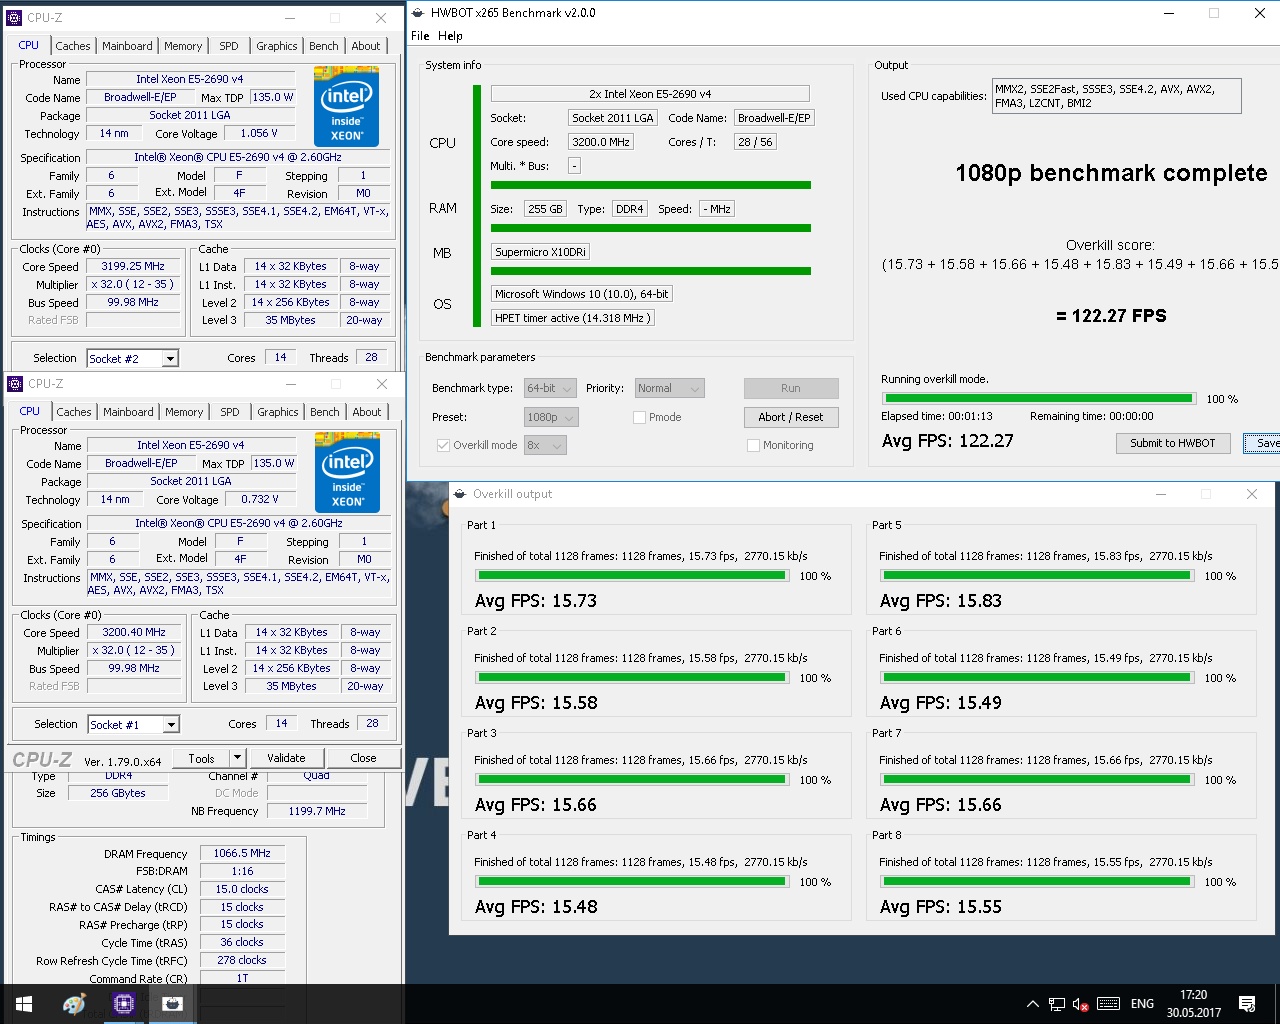Switch to CPU-Z via its taskbar icon
The width and height of the screenshot is (1280, 1024).
124,1004
